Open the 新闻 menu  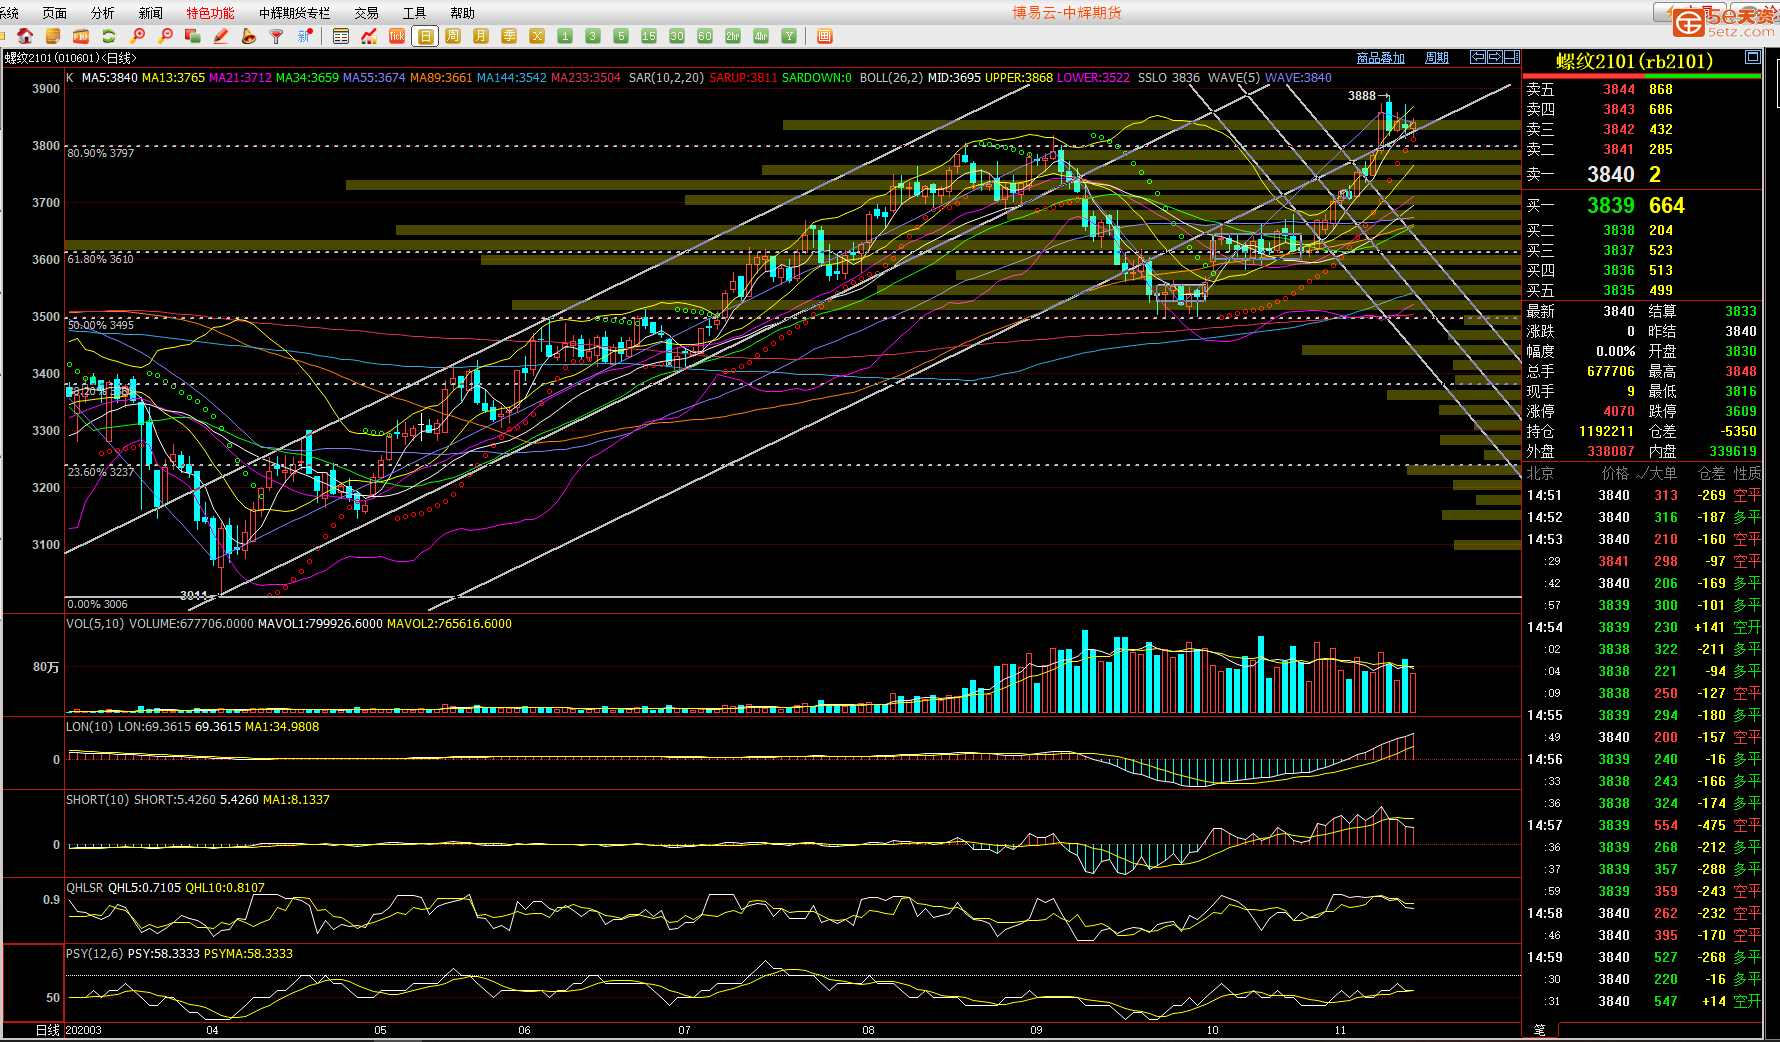[x=151, y=13]
